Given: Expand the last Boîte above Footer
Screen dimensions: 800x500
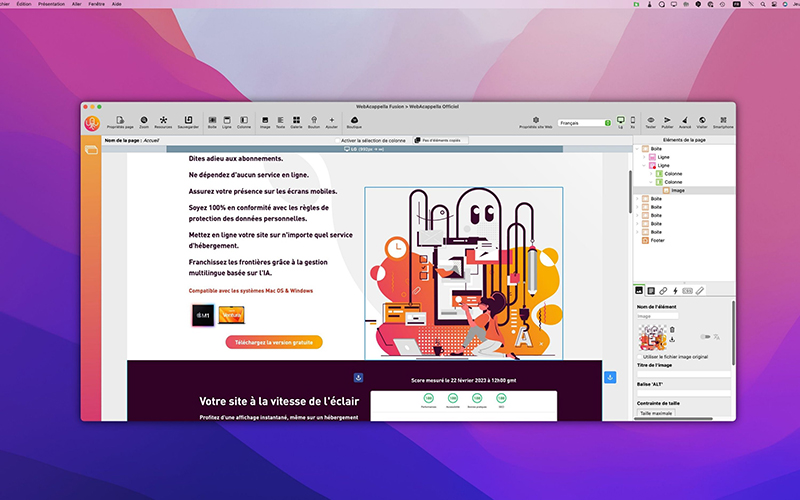Looking at the screenshot, I should click(637, 232).
